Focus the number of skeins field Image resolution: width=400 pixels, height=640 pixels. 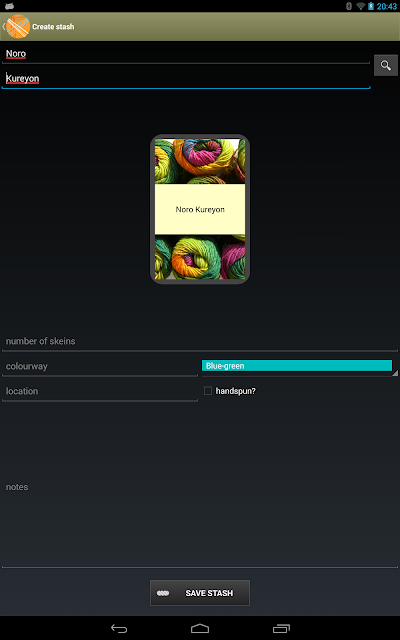[x=200, y=341]
